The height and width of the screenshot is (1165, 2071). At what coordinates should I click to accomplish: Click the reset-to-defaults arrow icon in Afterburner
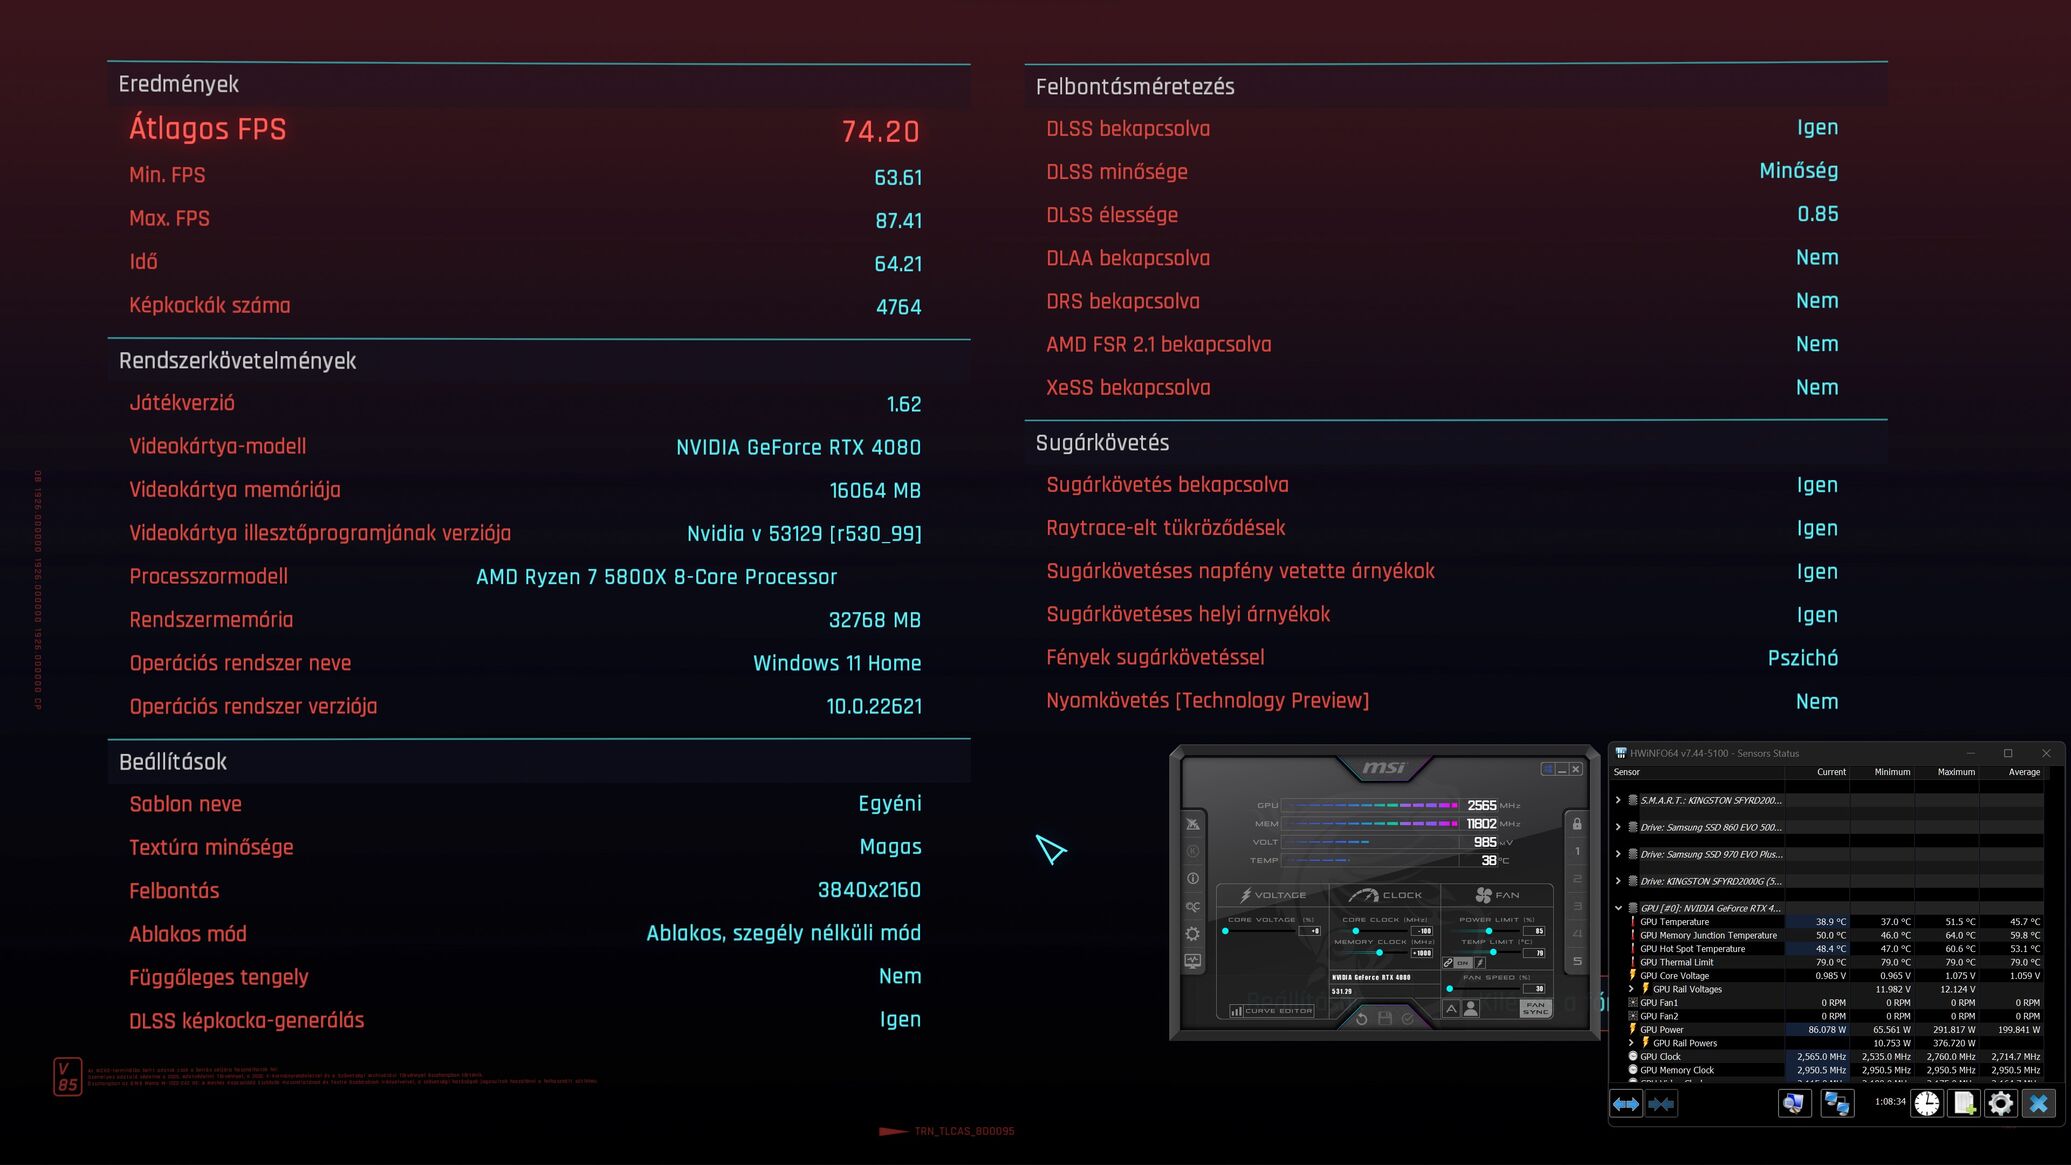pos(1361,1018)
